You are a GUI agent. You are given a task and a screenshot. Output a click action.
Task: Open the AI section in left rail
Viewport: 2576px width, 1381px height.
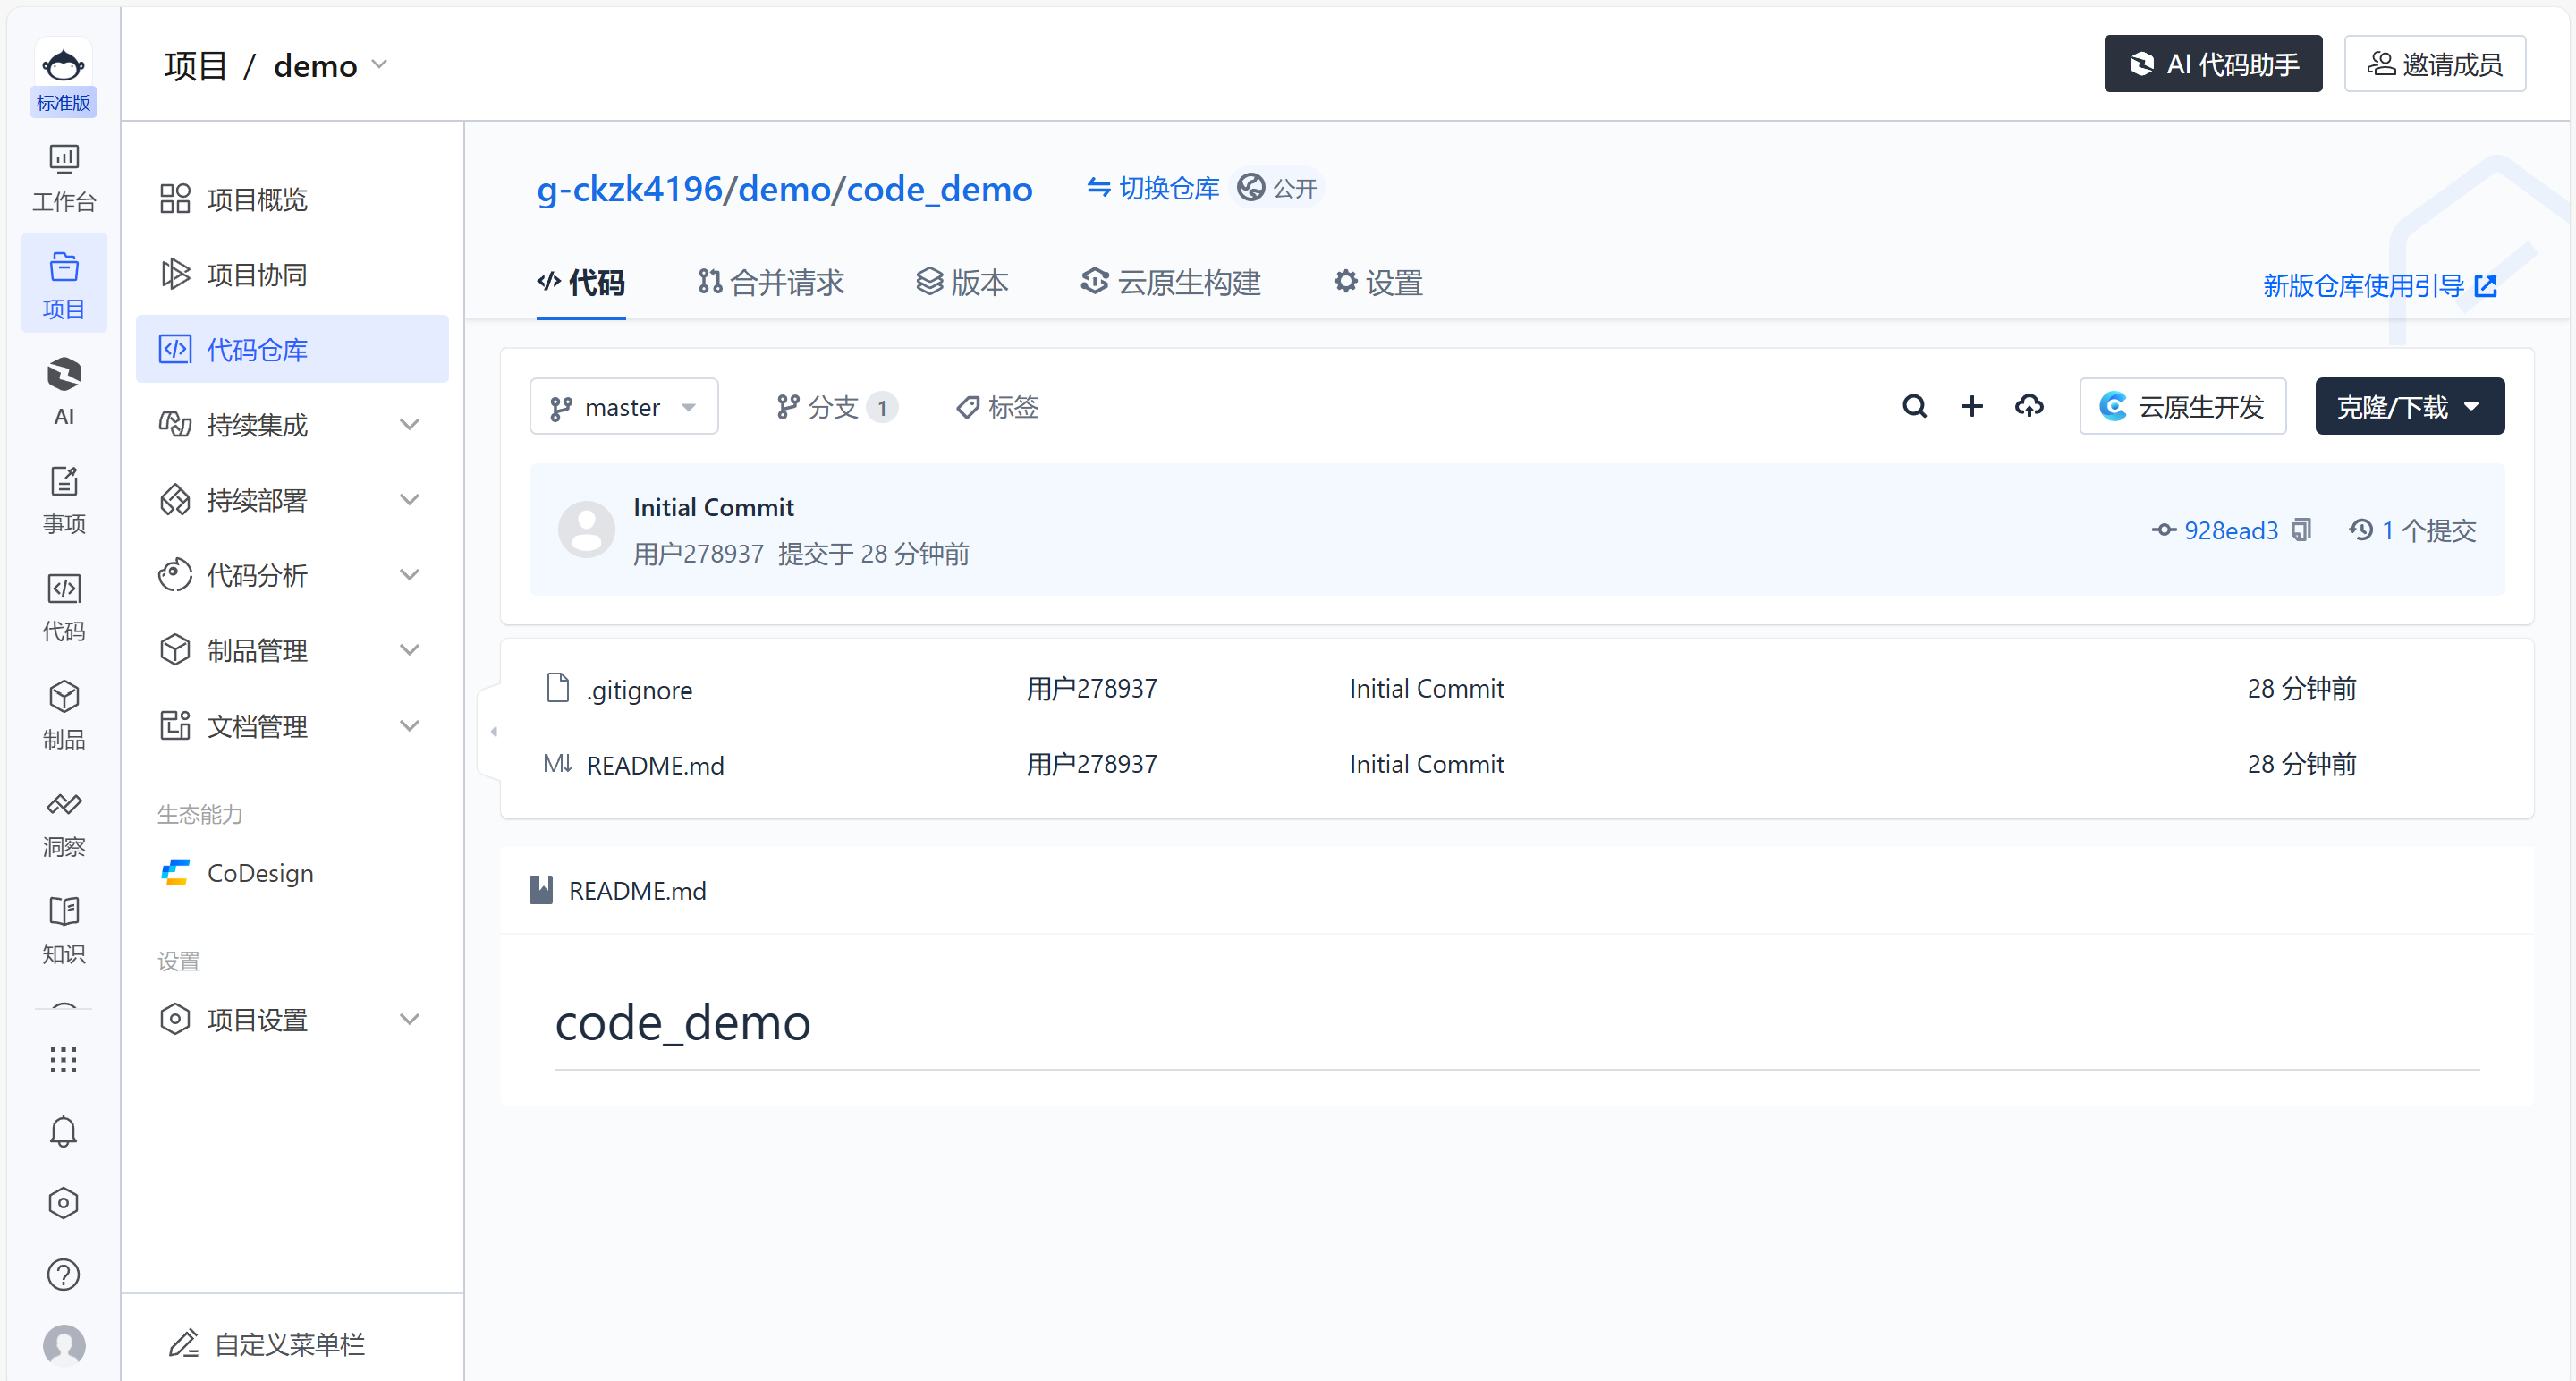(x=63, y=390)
